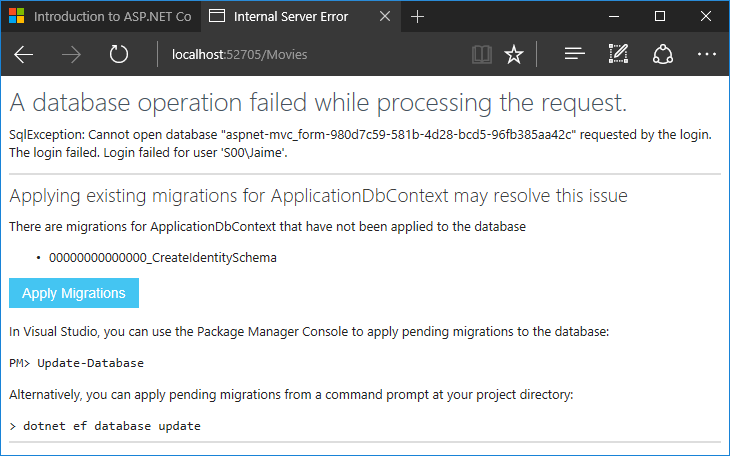This screenshot has width=730, height=456.
Task: Click the forward navigation arrow
Action: pyautogui.click(x=72, y=54)
